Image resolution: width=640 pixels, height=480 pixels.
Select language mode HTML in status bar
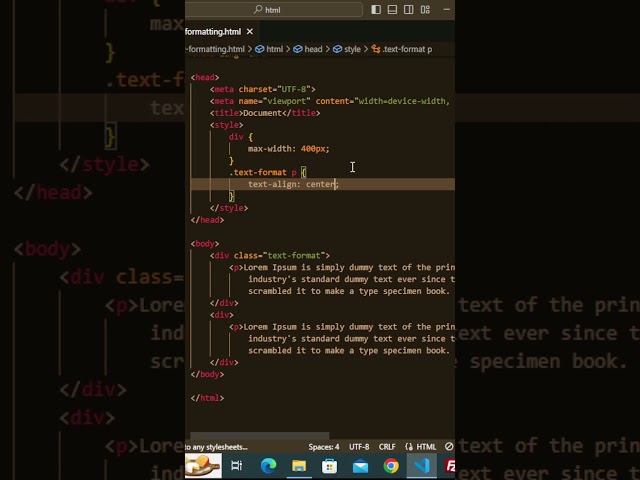pos(426,447)
